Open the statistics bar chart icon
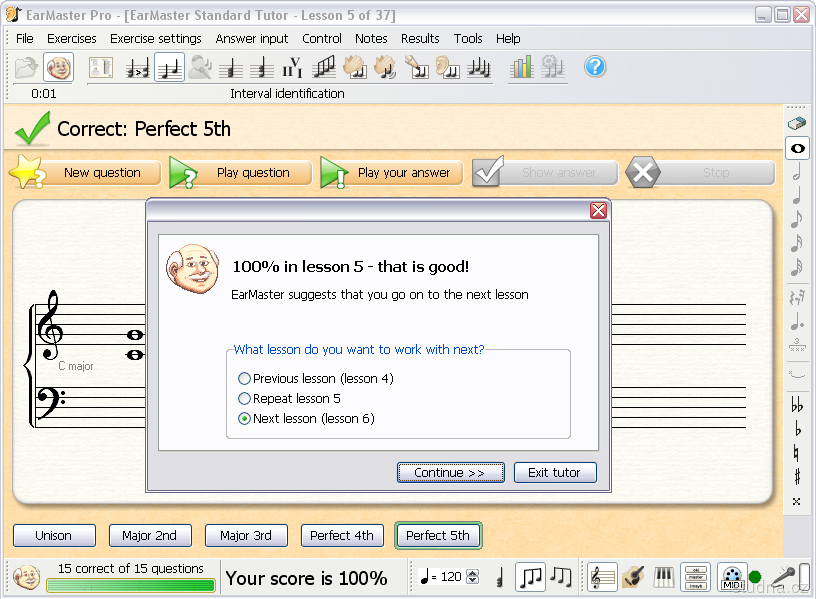The height and width of the screenshot is (599, 816). coord(522,67)
